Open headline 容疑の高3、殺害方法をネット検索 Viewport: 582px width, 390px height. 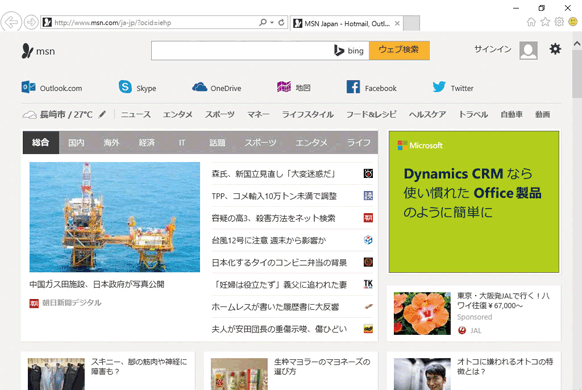pos(274,218)
